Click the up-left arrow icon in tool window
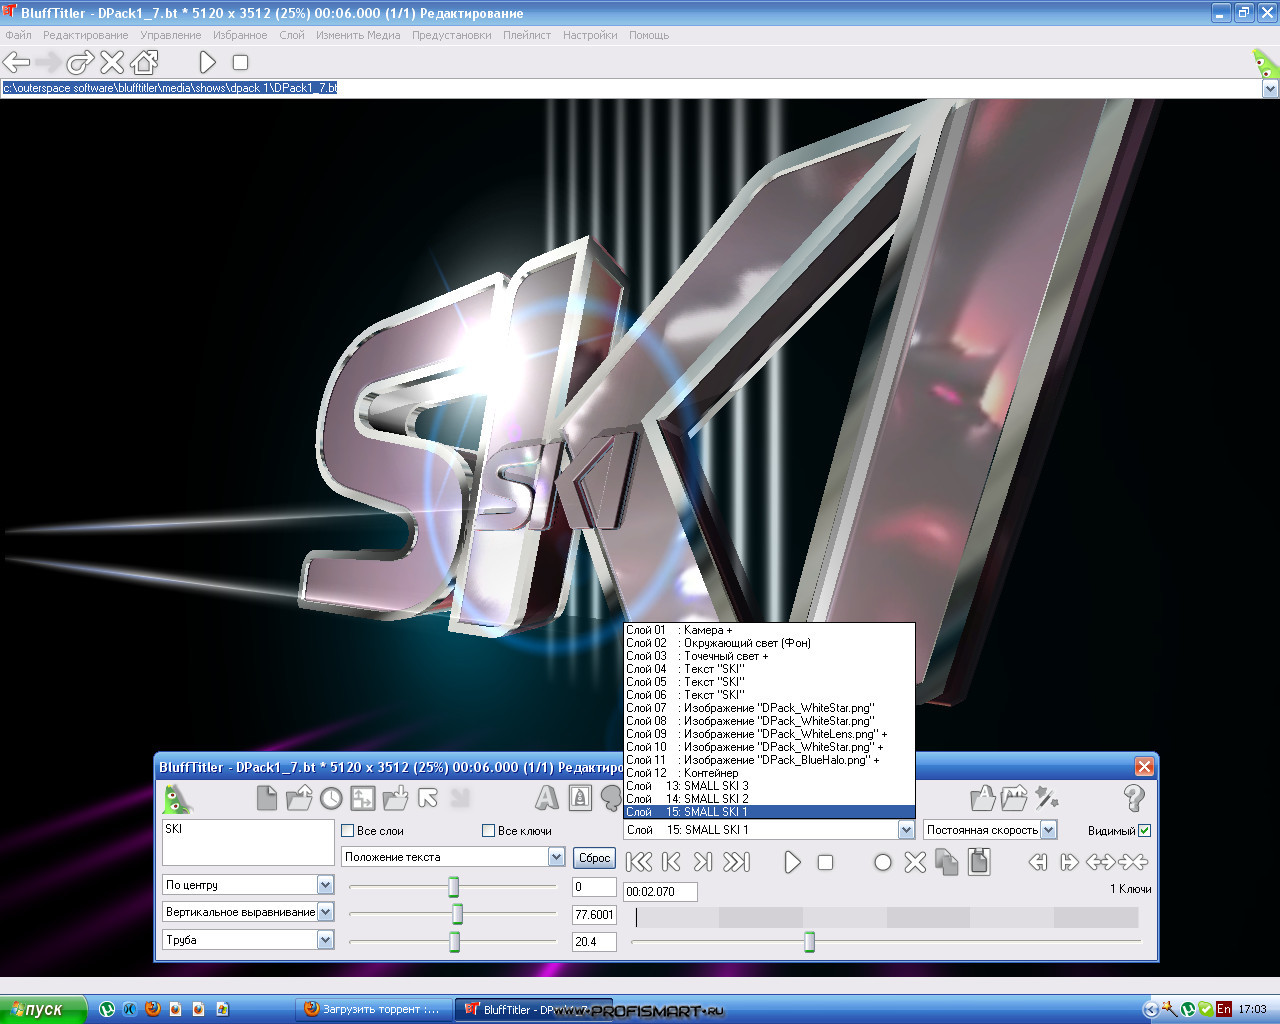This screenshot has width=1280, height=1024. click(x=428, y=798)
